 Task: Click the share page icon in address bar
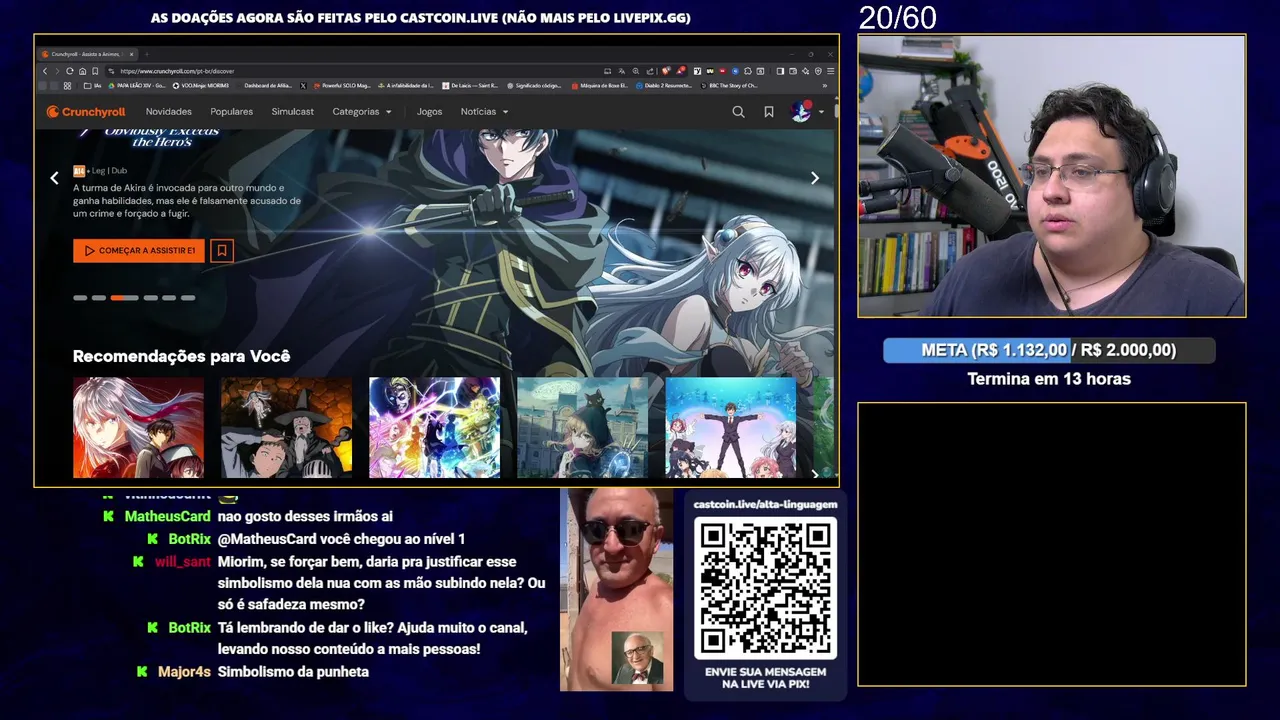click(x=650, y=71)
